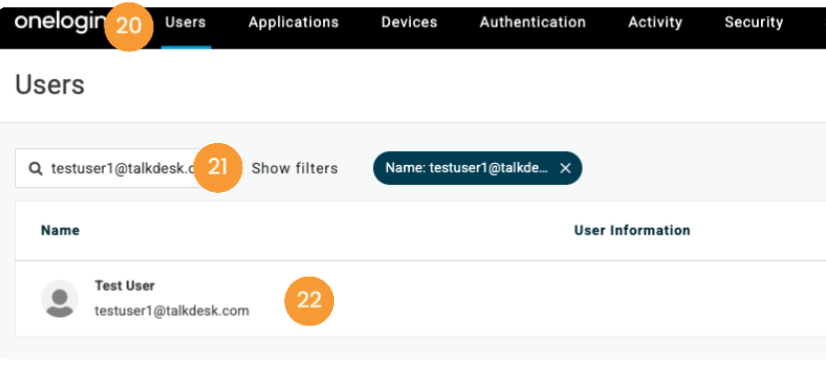Remove the Name filter with X

tap(565, 168)
